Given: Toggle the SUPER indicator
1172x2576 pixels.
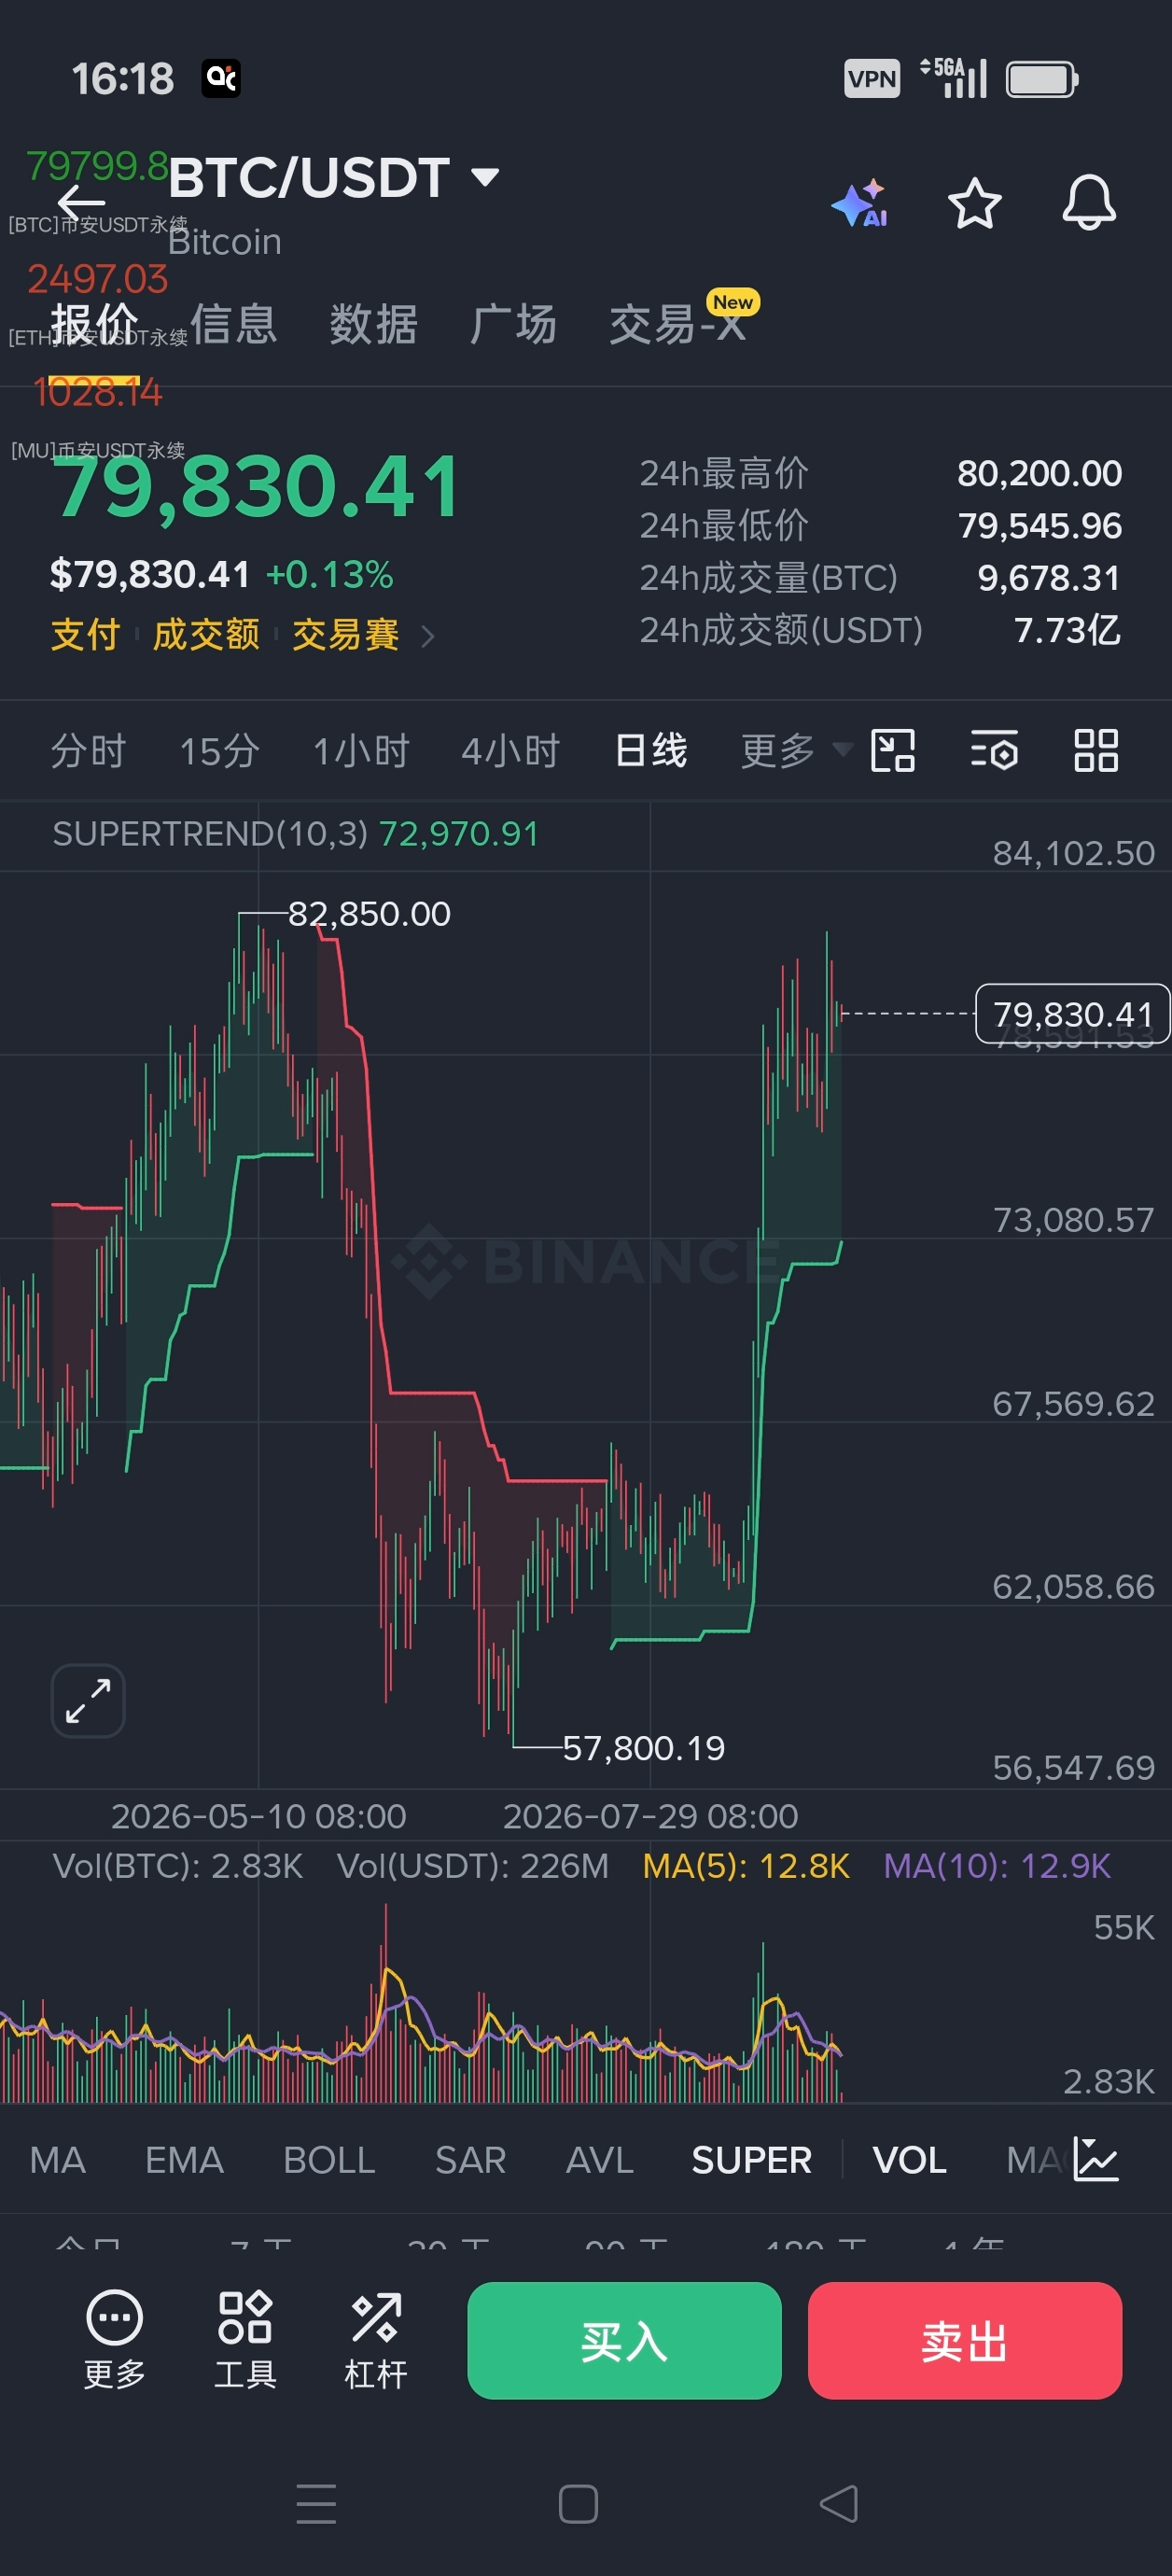Looking at the screenshot, I should 751,2160.
